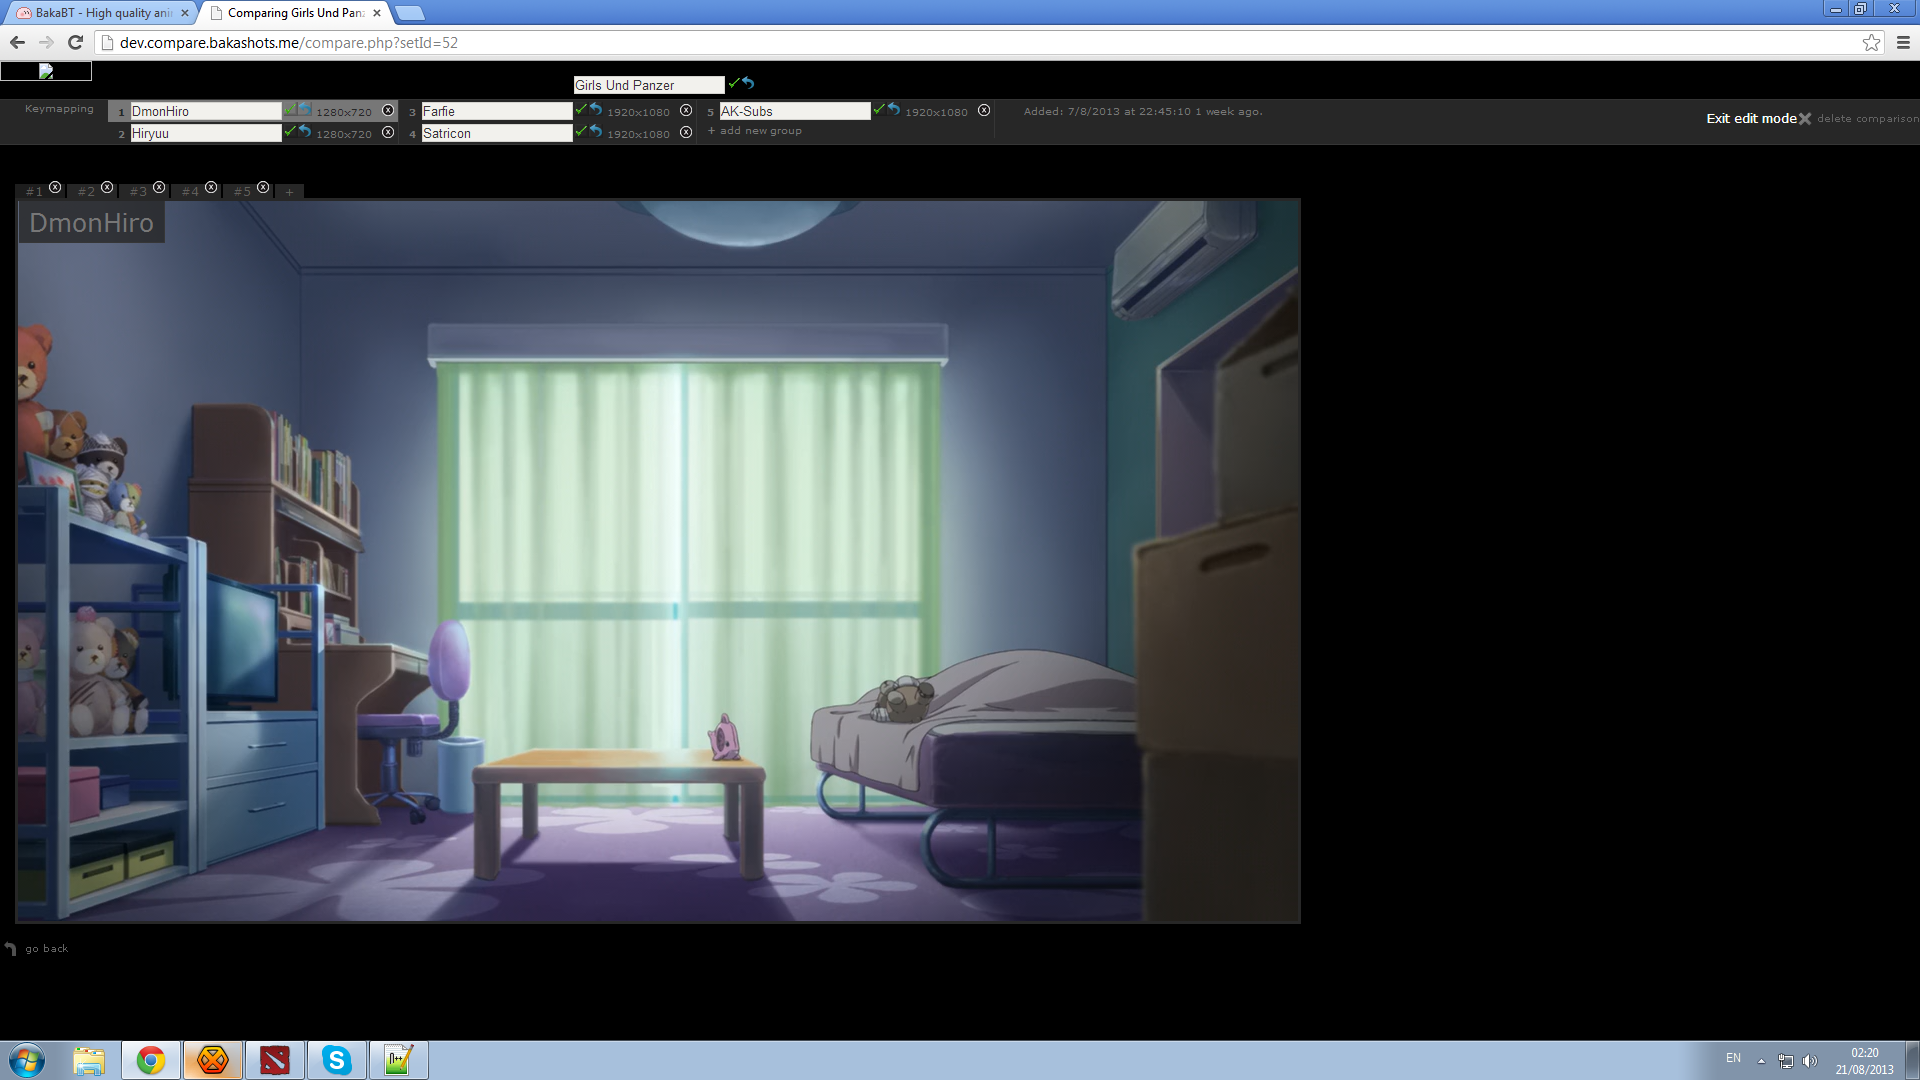Save the Hiryuu group name
The height and width of the screenshot is (1080, 1920).
290,131
